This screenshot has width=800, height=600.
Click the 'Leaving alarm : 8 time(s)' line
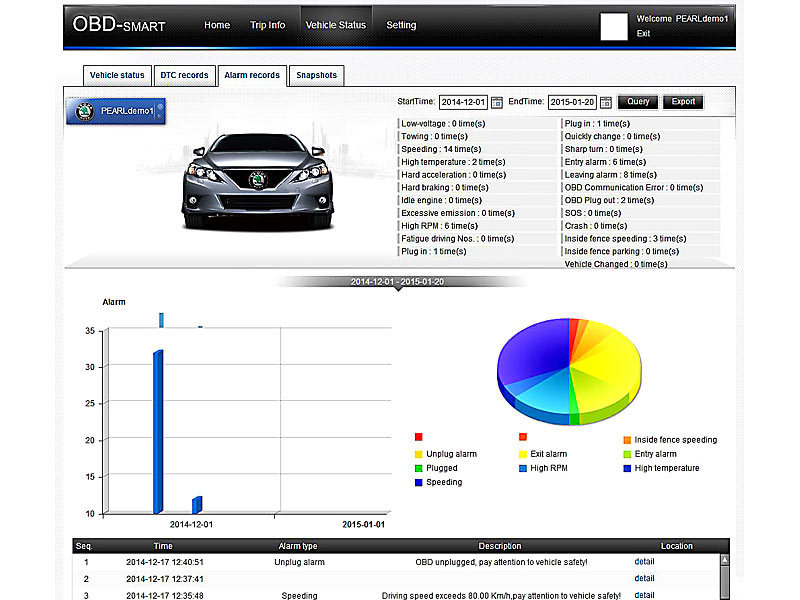point(611,174)
